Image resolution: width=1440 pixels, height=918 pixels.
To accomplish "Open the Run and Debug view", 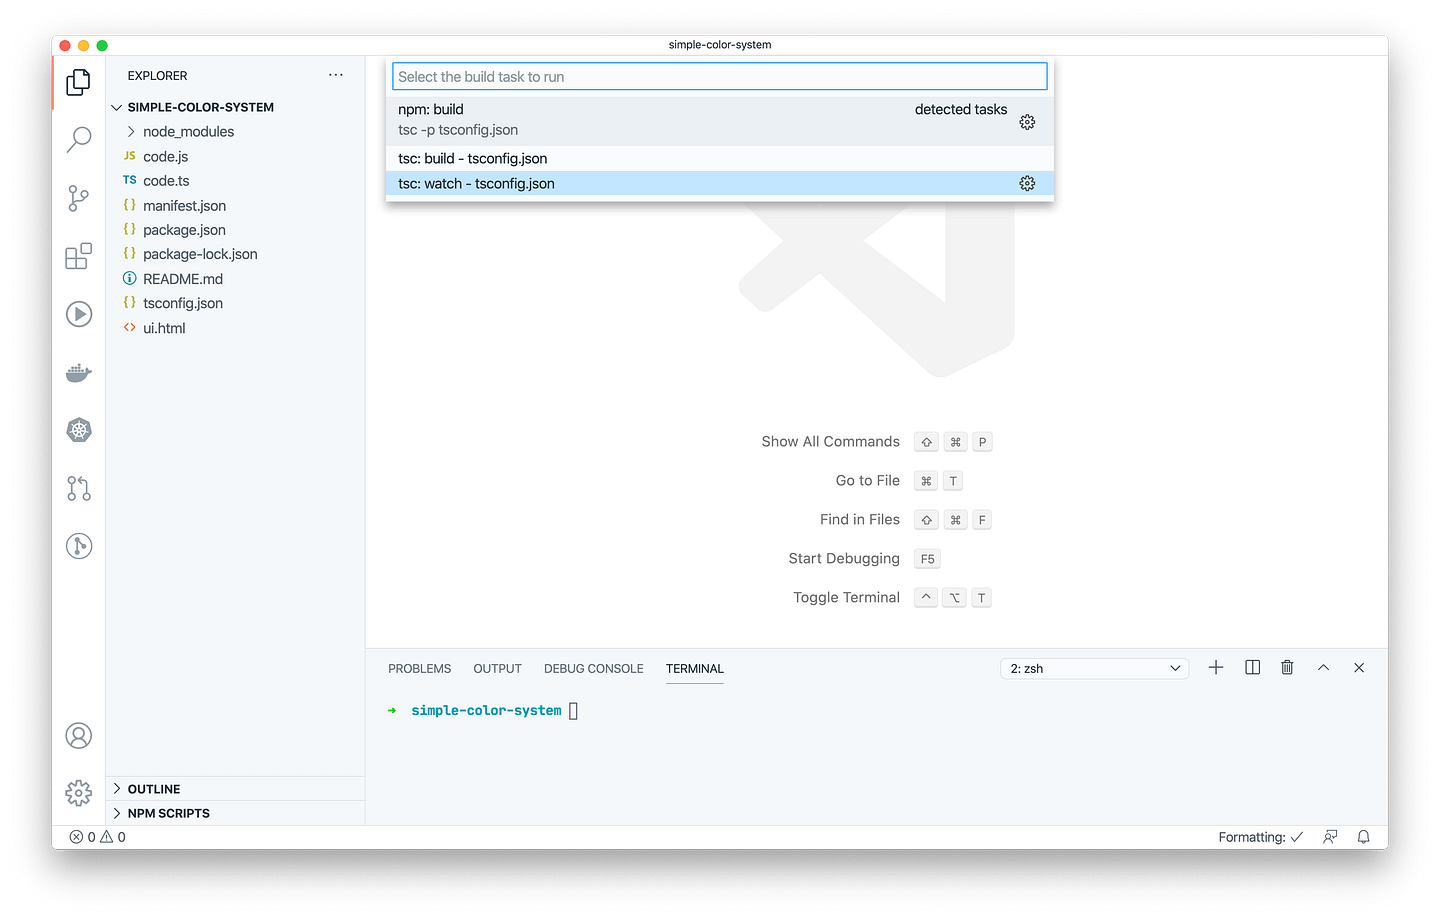I will [78, 314].
